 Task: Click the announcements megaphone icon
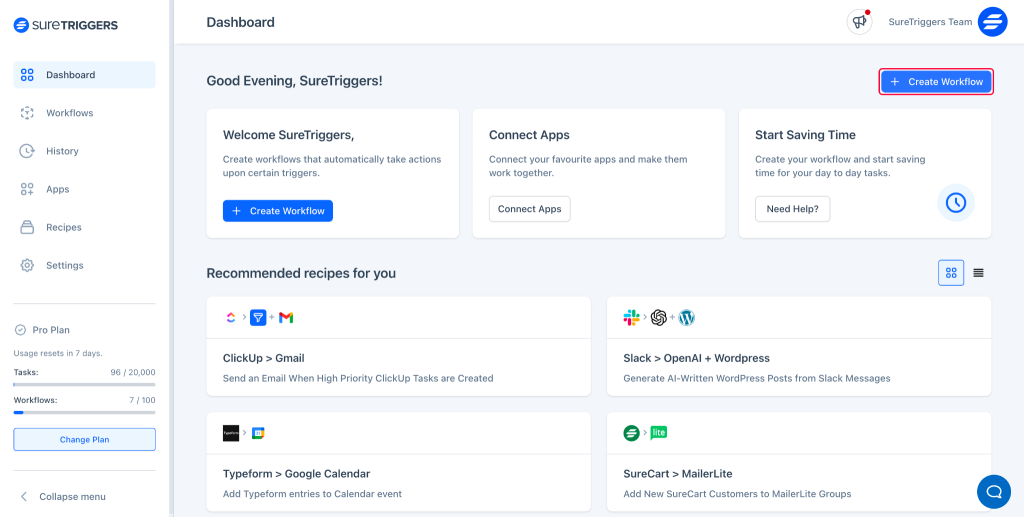click(859, 22)
